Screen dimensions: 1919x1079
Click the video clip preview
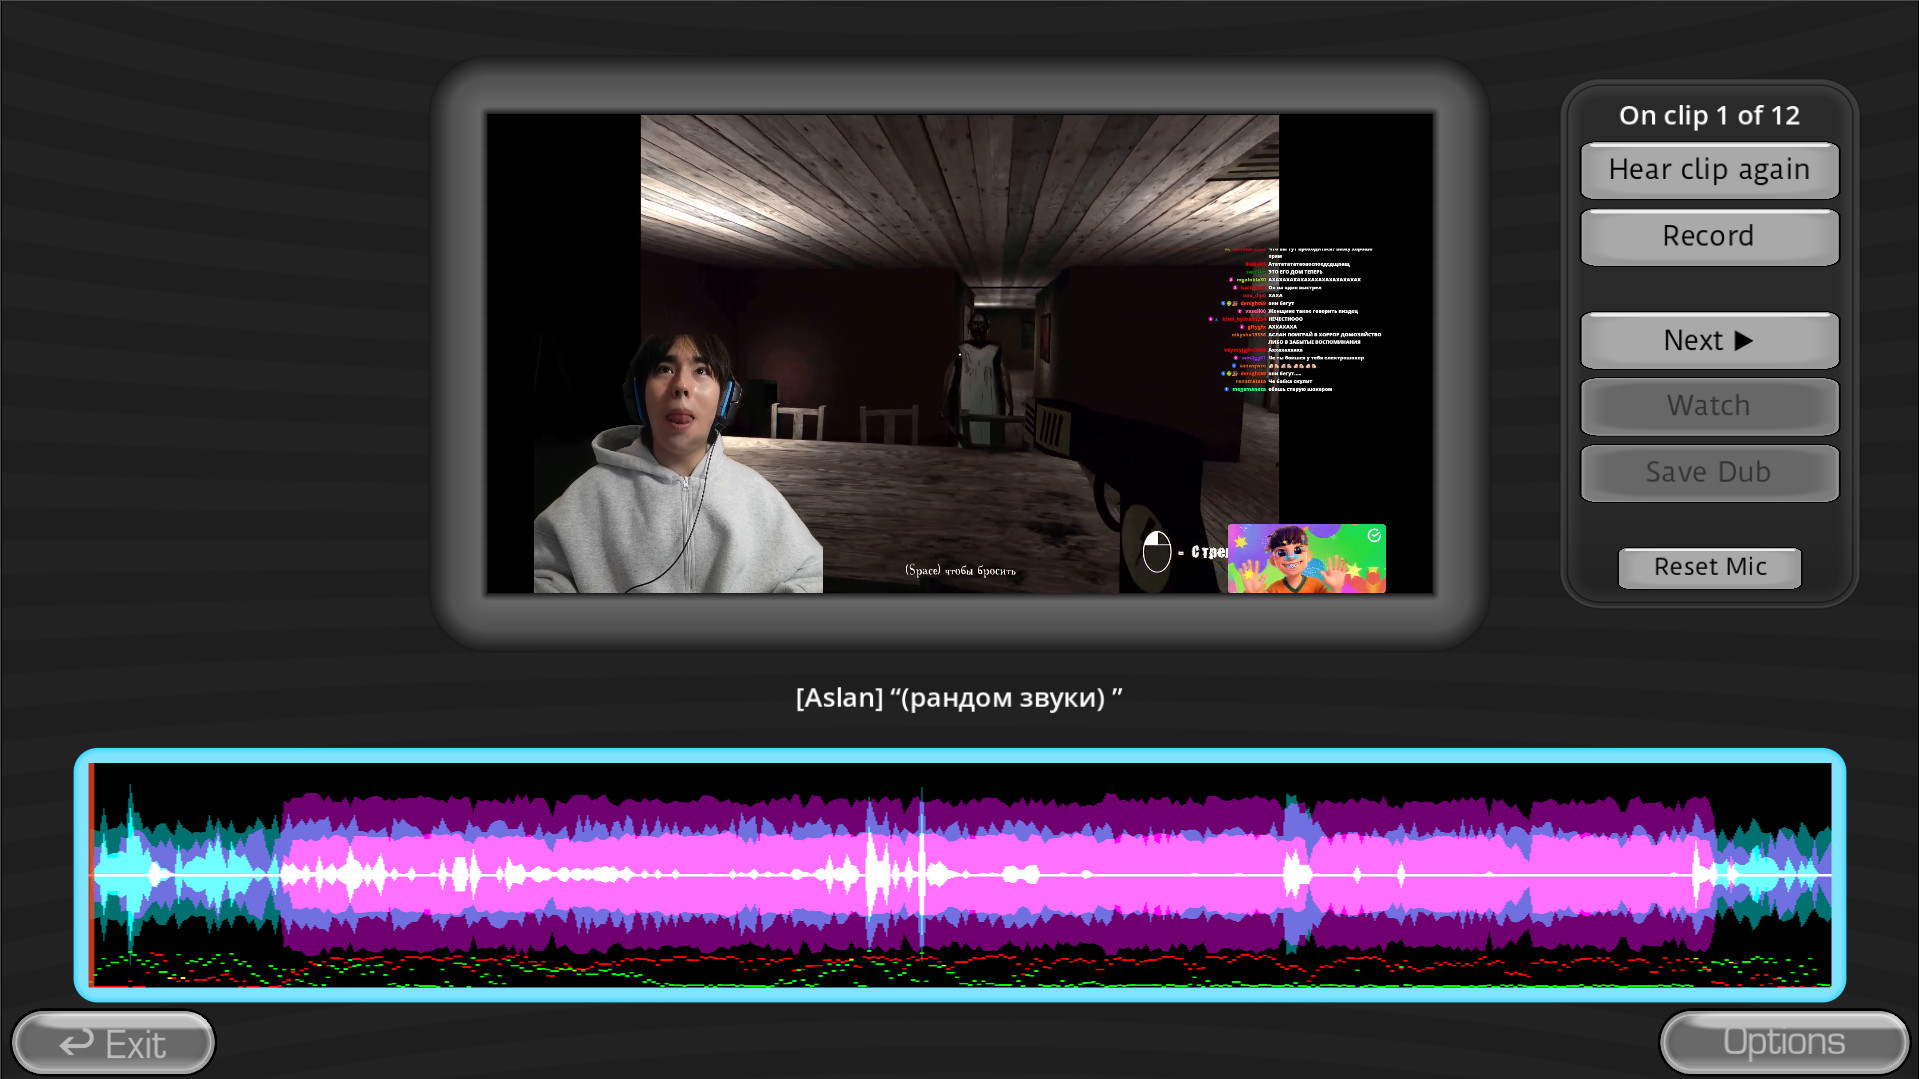960,353
